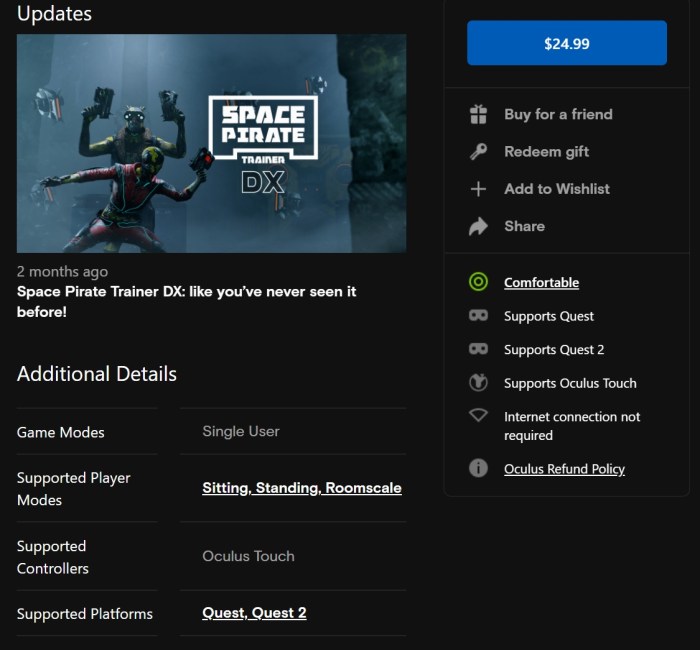The image size is (700, 650).
Task: Open the Comfortable rating link
Action: 542,283
